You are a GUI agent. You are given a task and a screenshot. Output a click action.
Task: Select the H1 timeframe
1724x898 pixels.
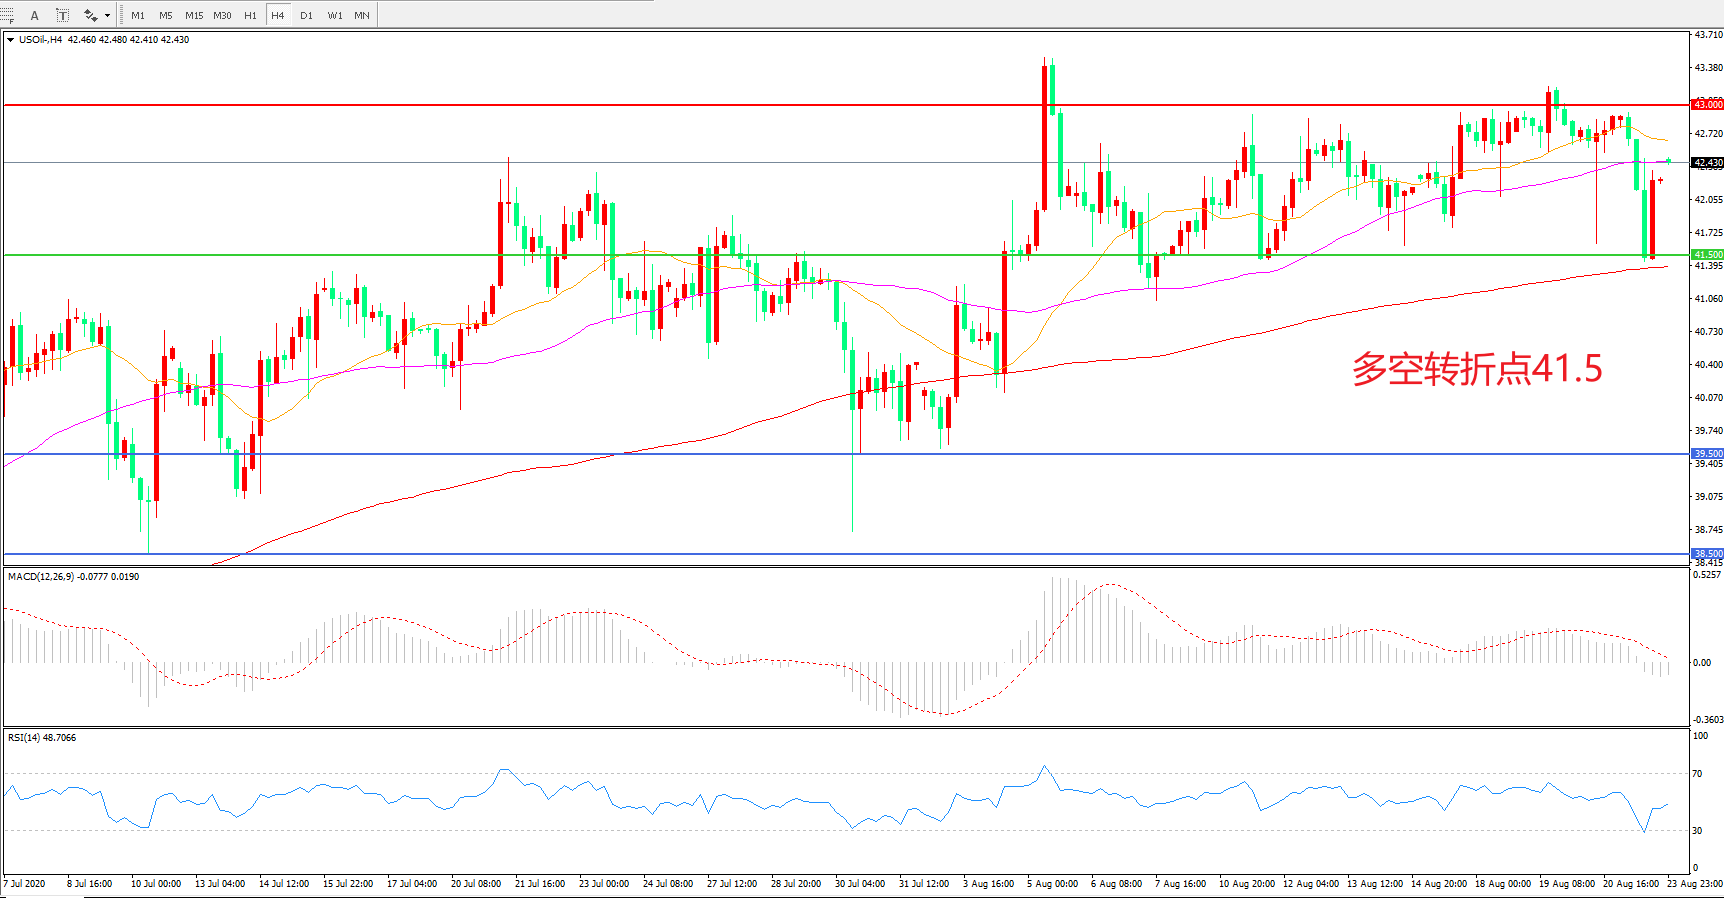click(250, 15)
